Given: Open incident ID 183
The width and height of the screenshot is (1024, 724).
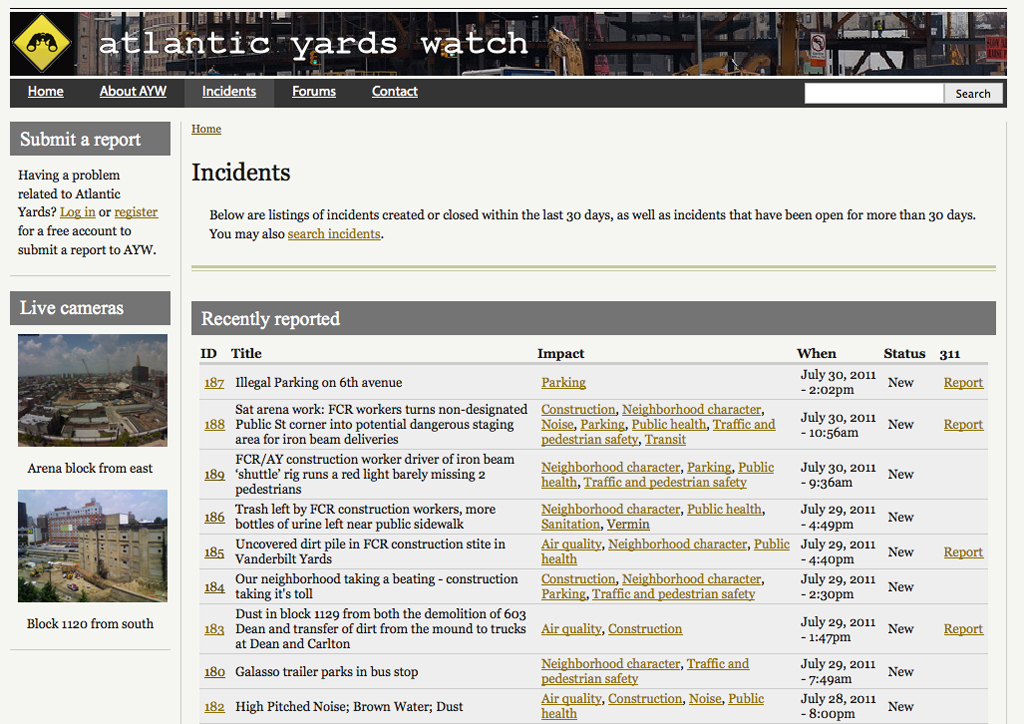Looking at the screenshot, I should 214,629.
